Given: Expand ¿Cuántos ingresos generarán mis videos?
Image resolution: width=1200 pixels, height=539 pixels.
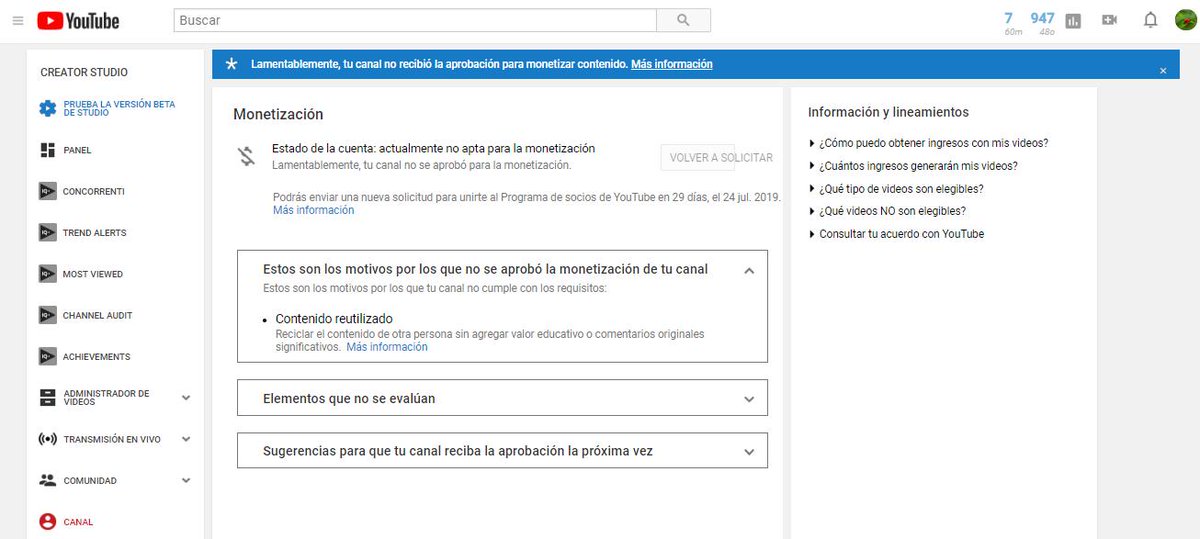Looking at the screenshot, I should 913,166.
